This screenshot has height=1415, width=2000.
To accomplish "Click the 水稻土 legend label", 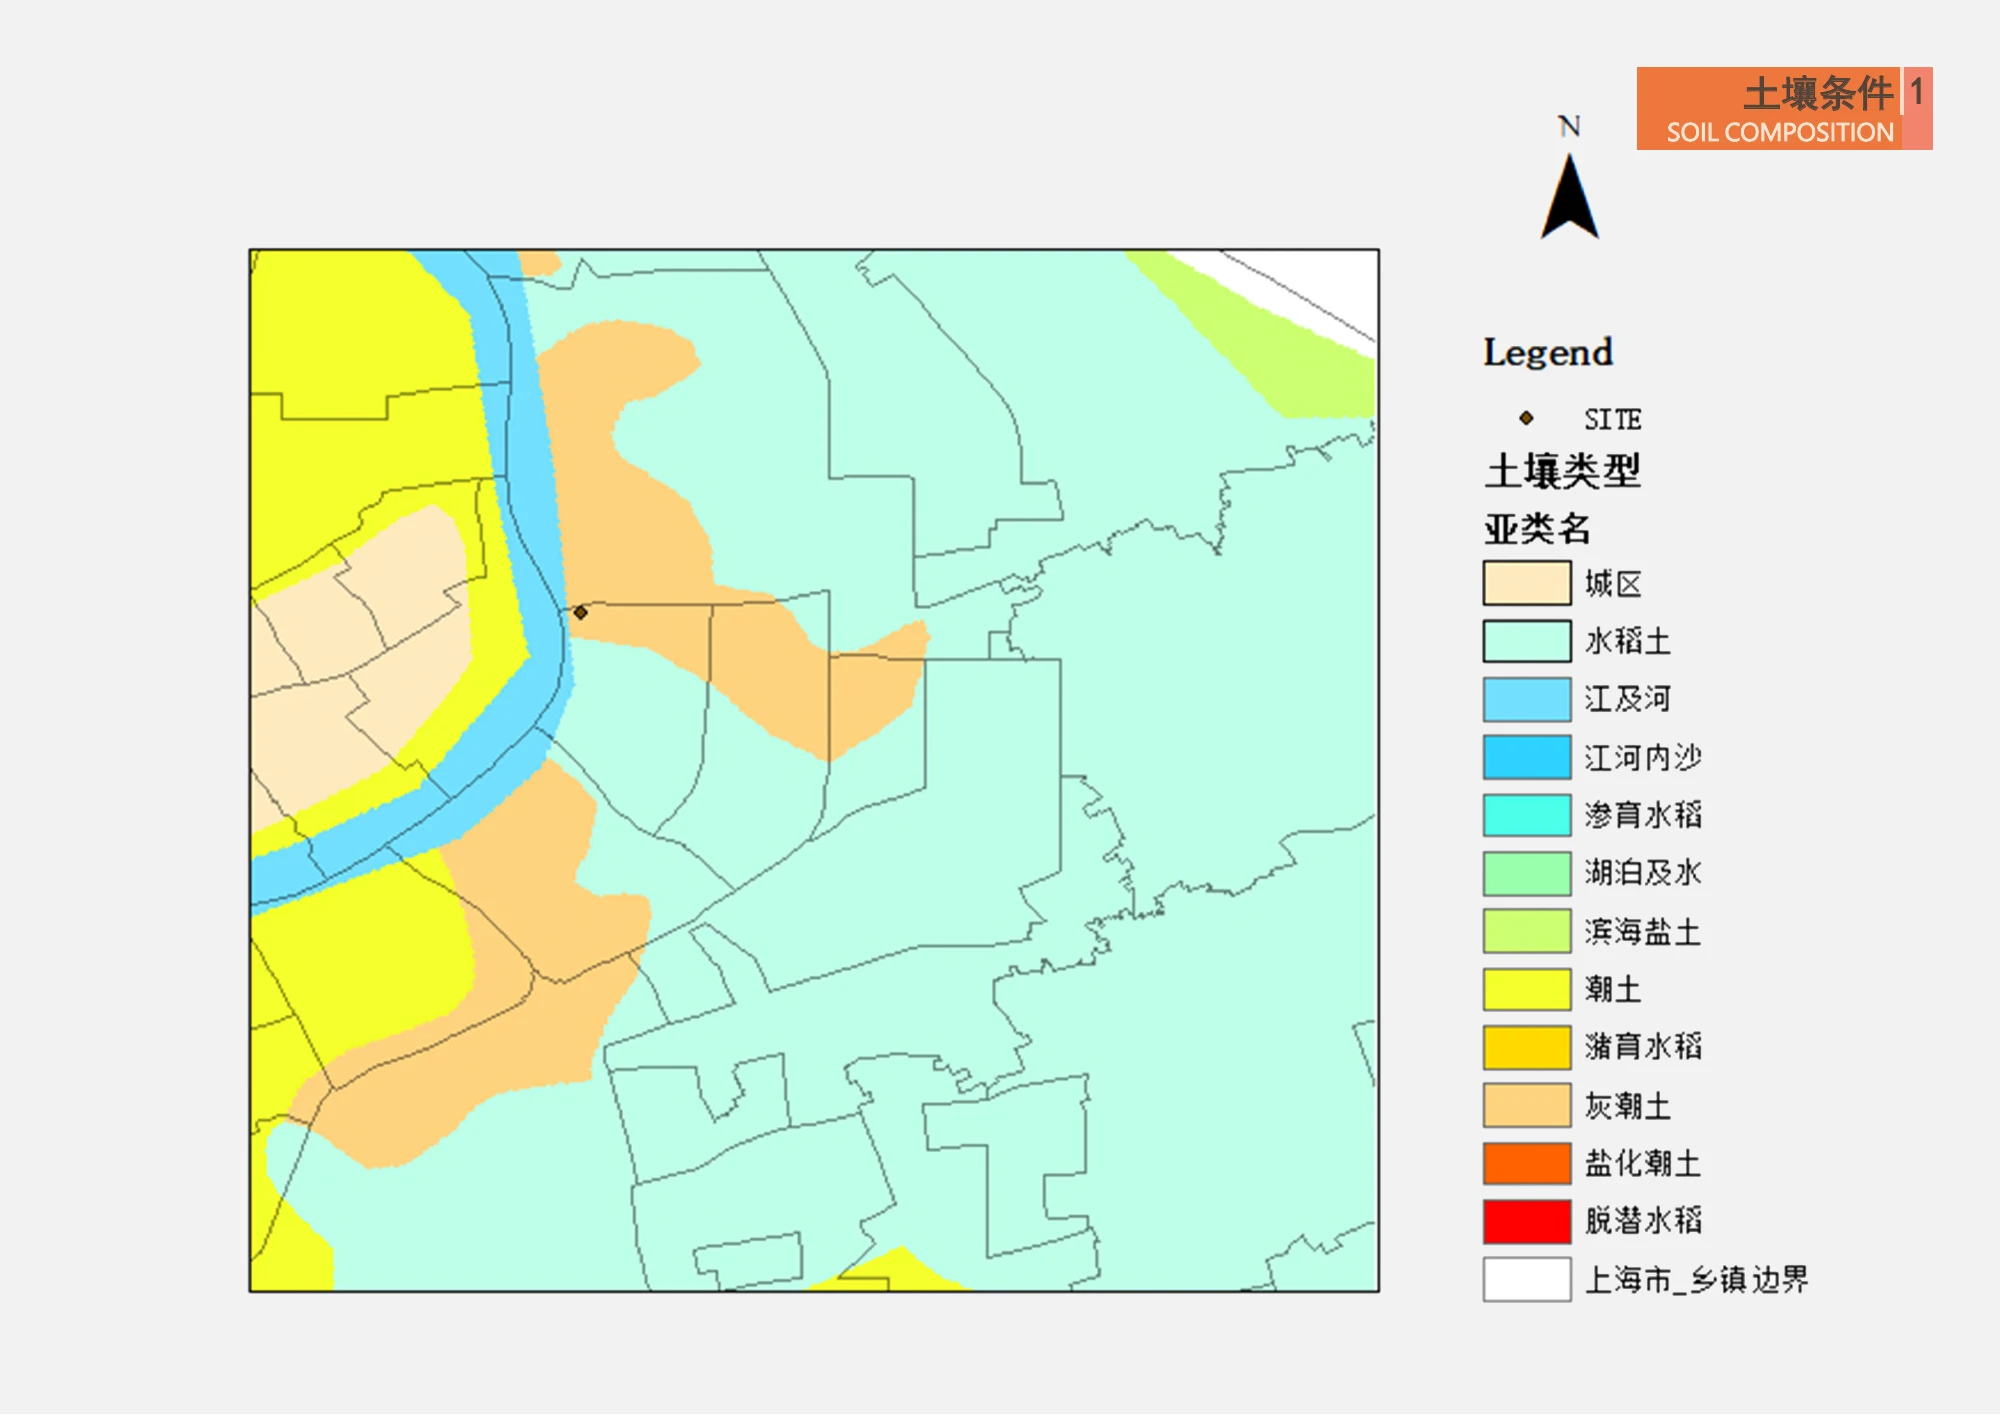I will pos(1628,641).
